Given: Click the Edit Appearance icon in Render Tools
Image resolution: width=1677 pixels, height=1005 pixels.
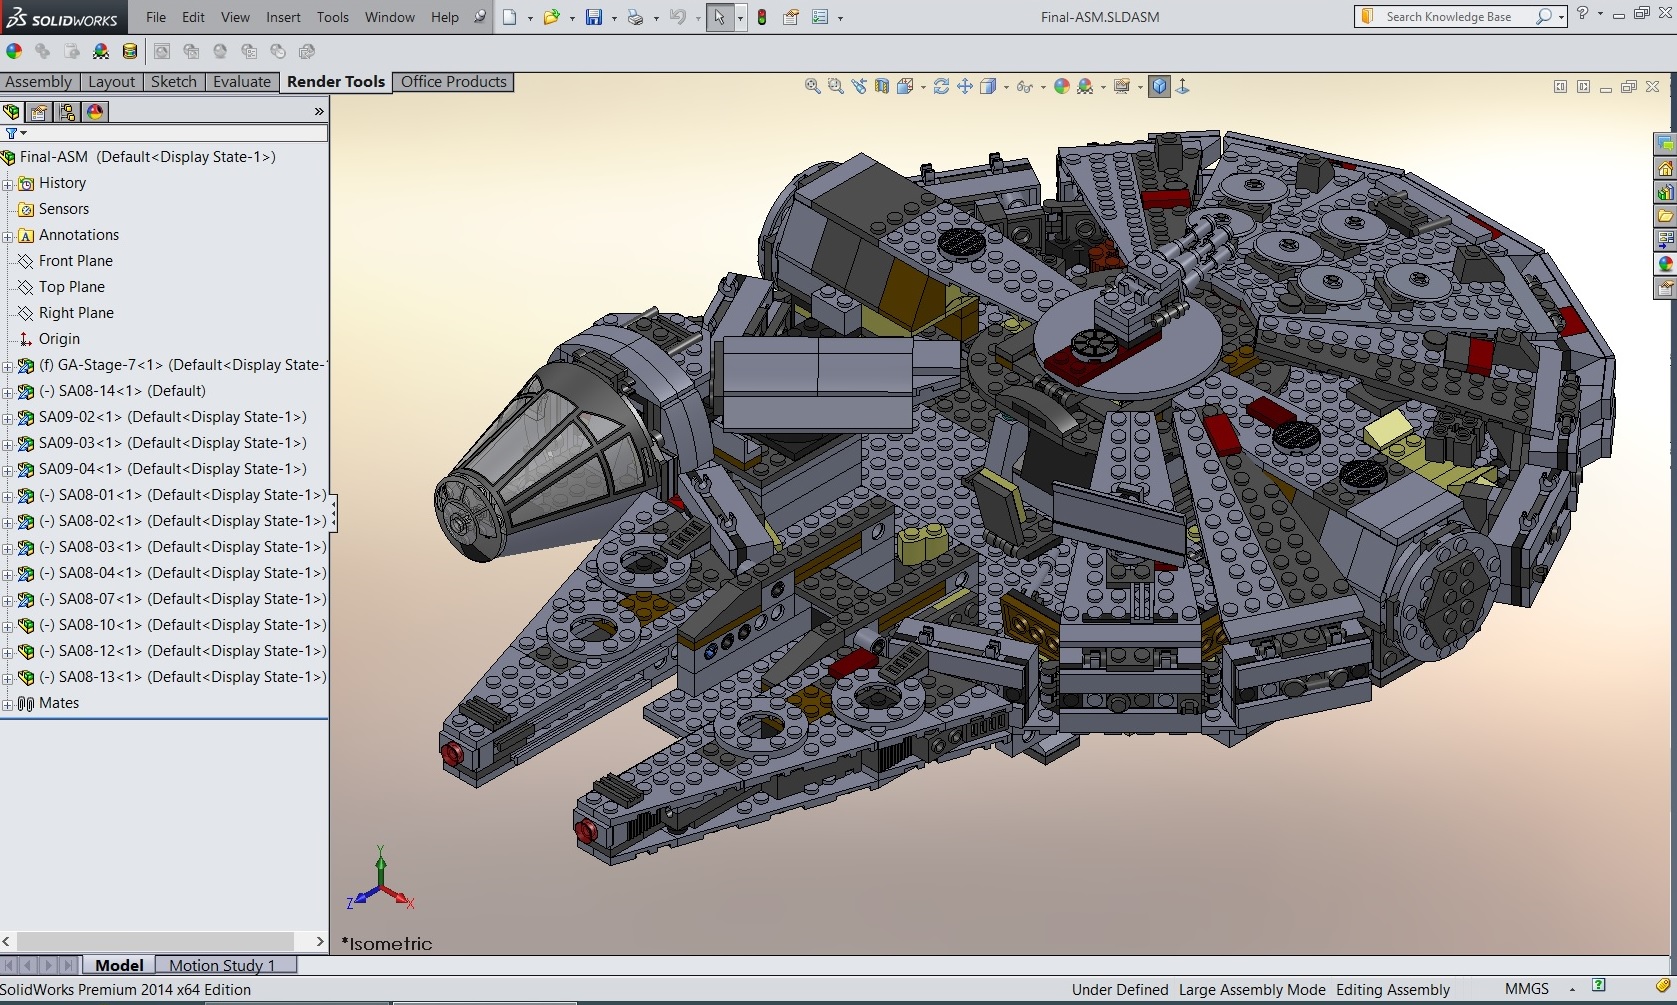Looking at the screenshot, I should 14,51.
